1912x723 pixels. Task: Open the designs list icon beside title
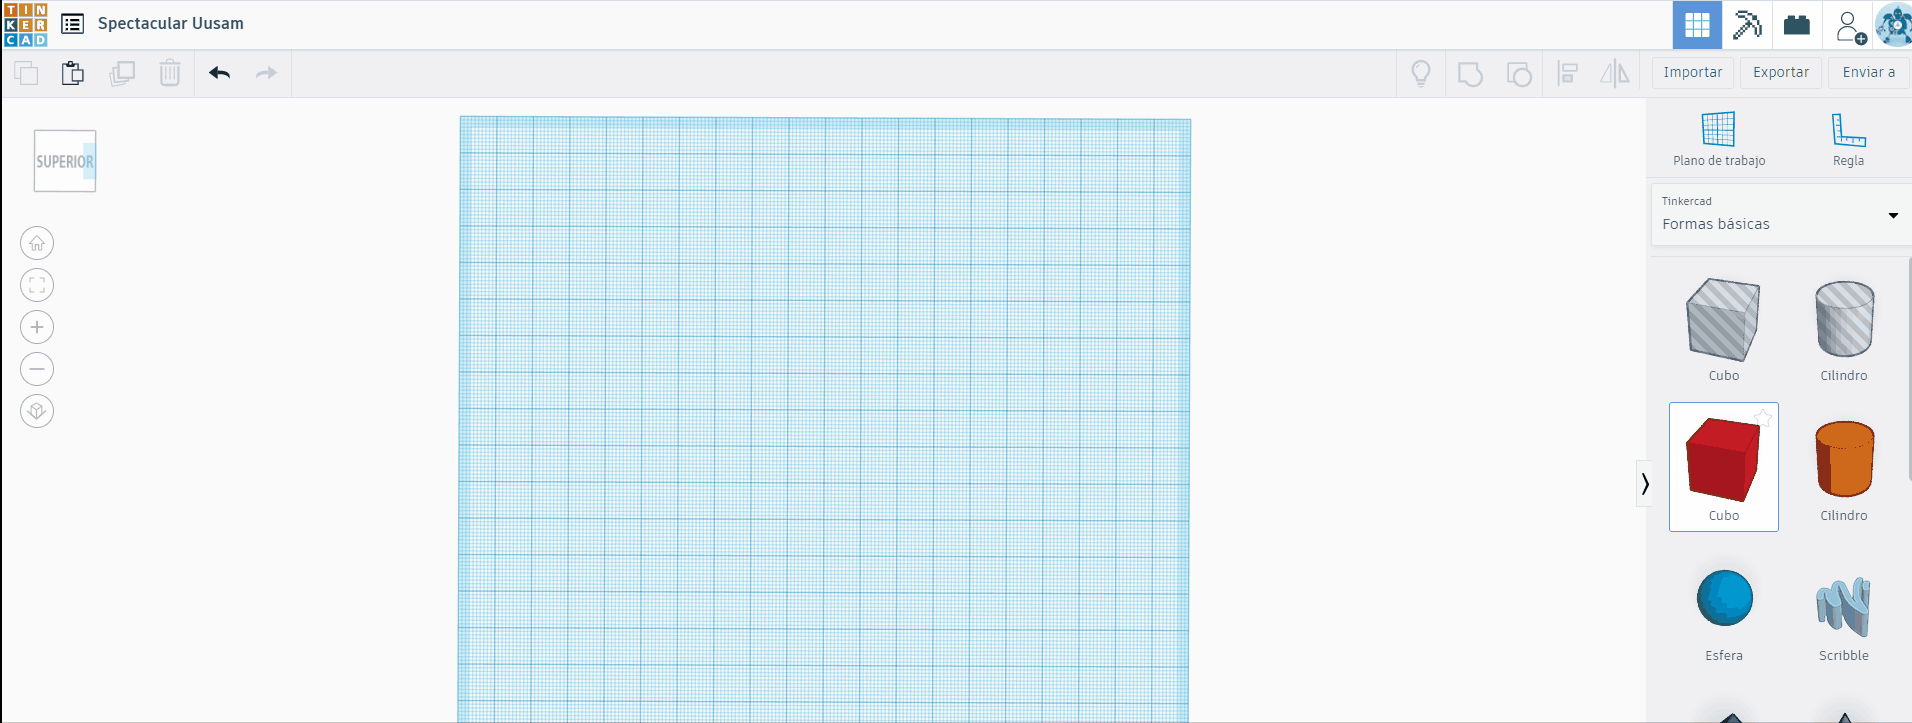coord(72,24)
